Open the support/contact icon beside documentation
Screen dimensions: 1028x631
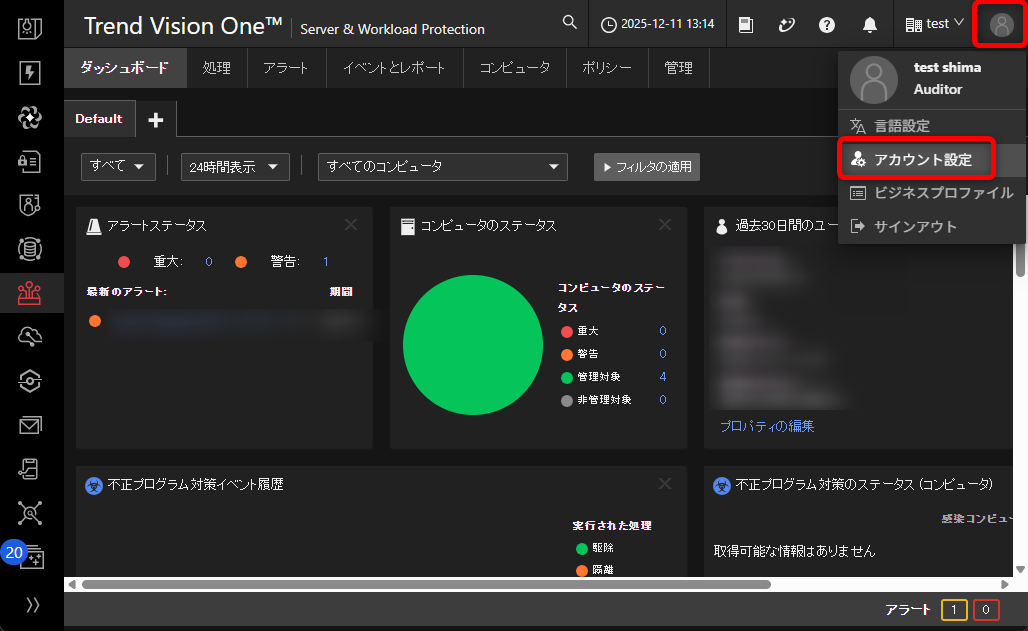click(786, 24)
